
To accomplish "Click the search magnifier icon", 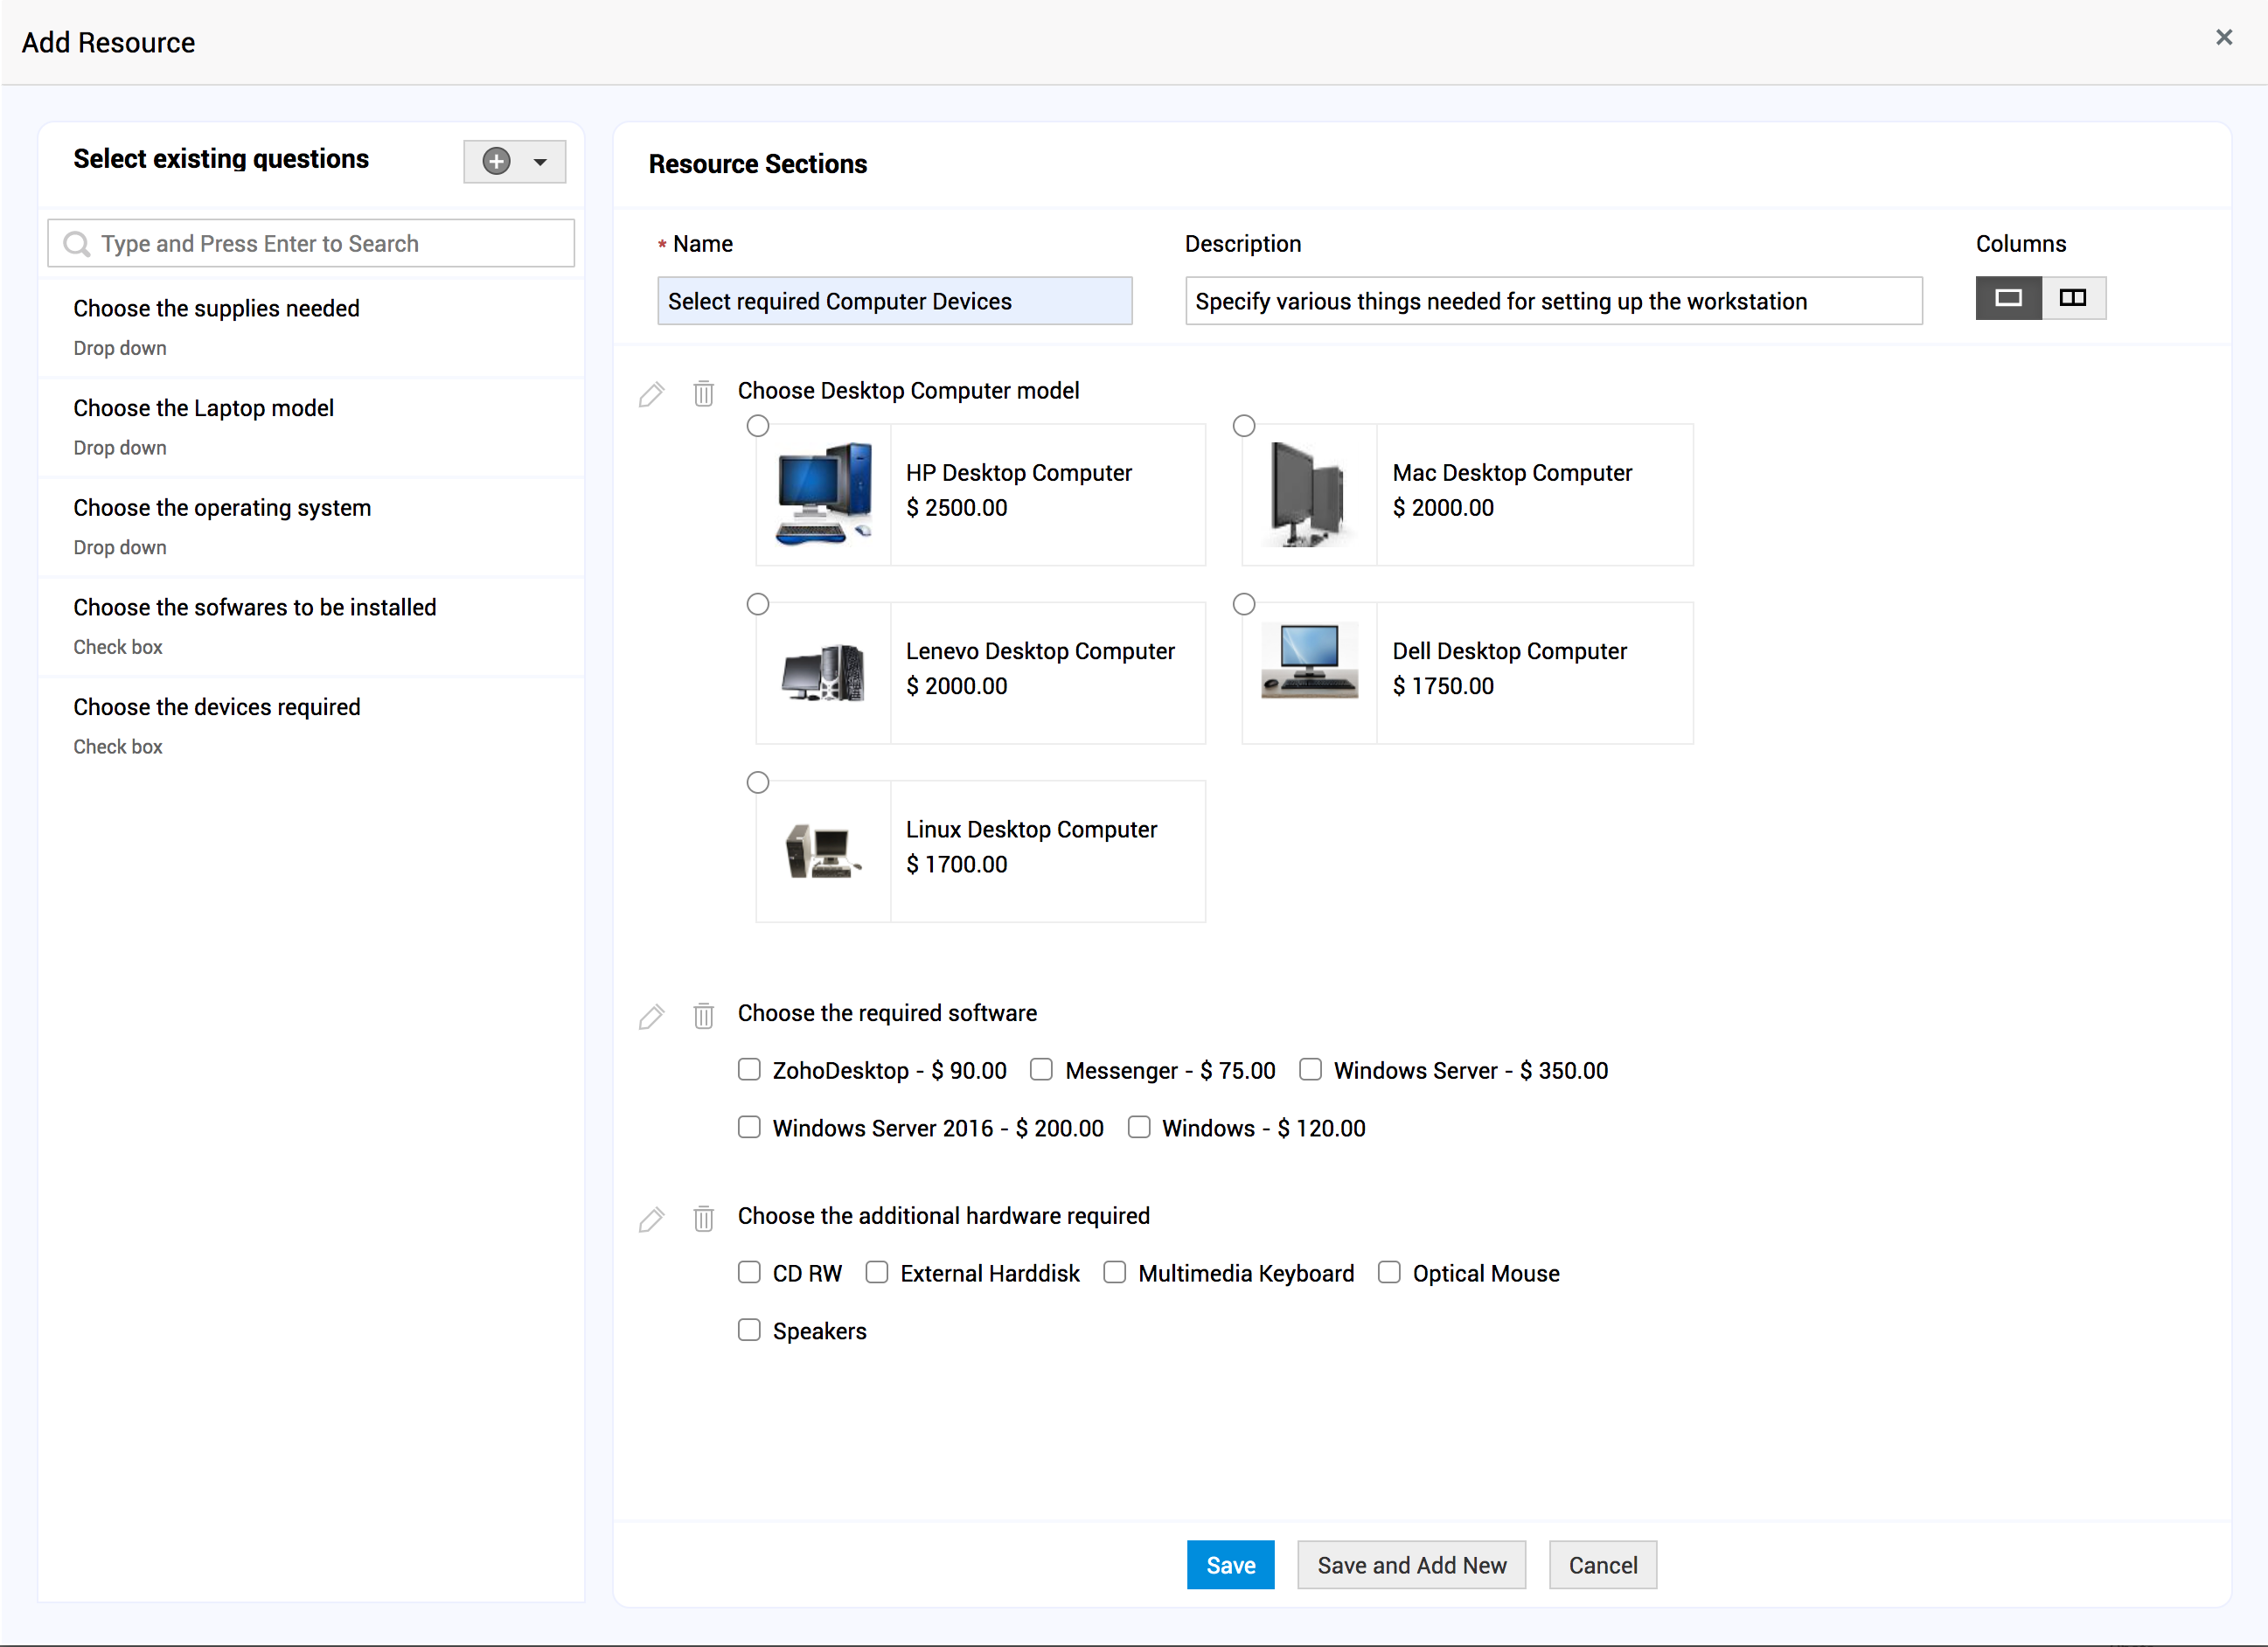I will click(77, 244).
